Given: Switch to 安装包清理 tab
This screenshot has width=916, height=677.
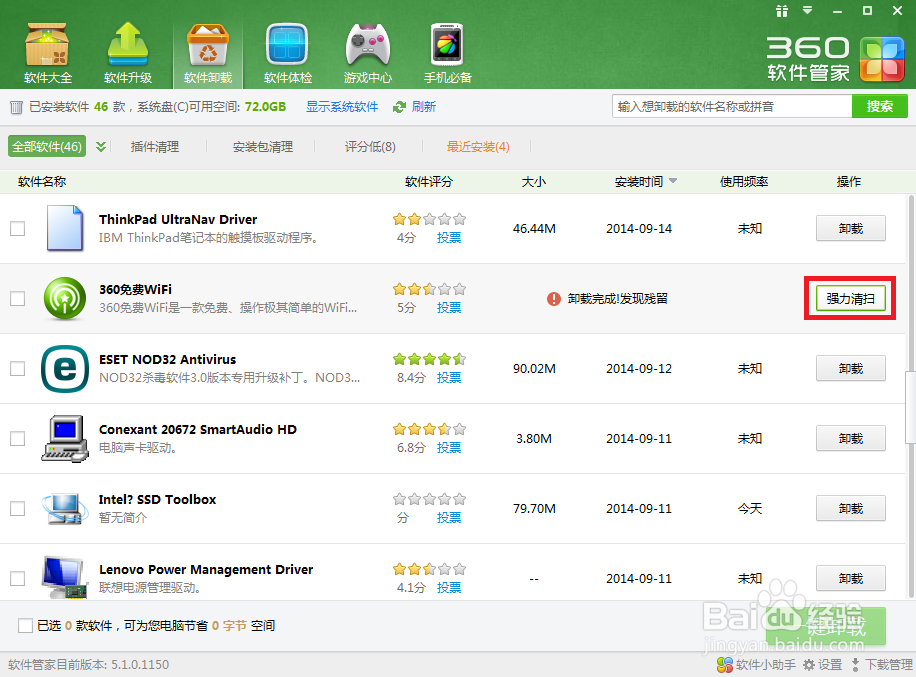Looking at the screenshot, I should pyautogui.click(x=263, y=147).
